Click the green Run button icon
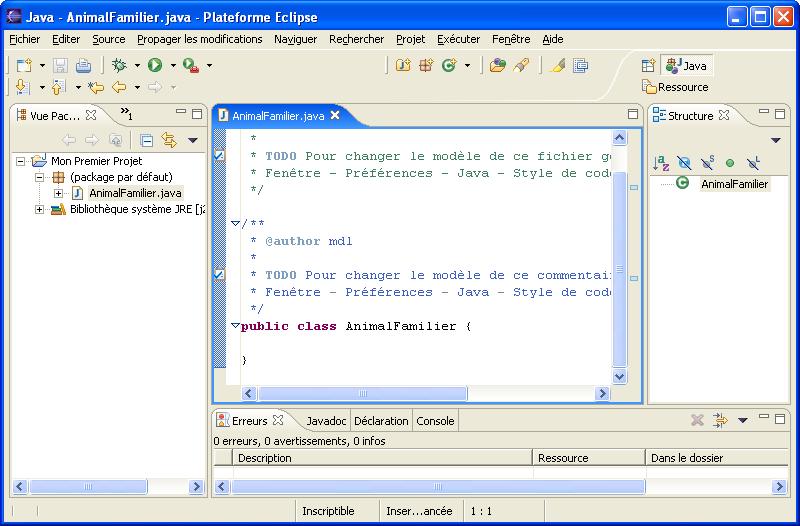This screenshot has height=526, width=800. pyautogui.click(x=155, y=65)
